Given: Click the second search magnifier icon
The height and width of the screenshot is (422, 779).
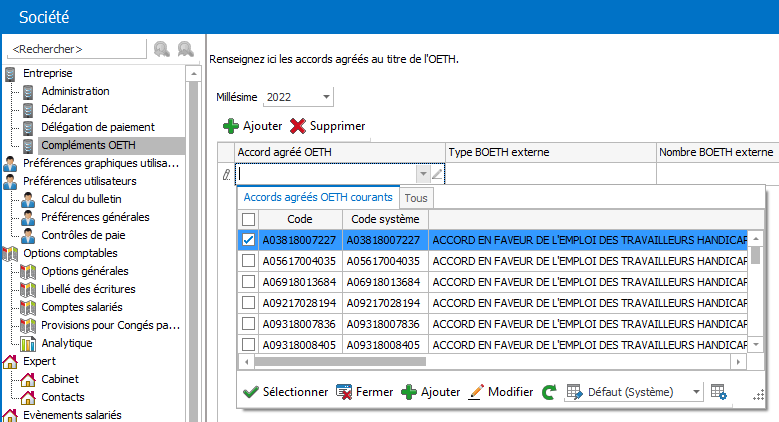Looking at the screenshot, I should click(185, 49).
